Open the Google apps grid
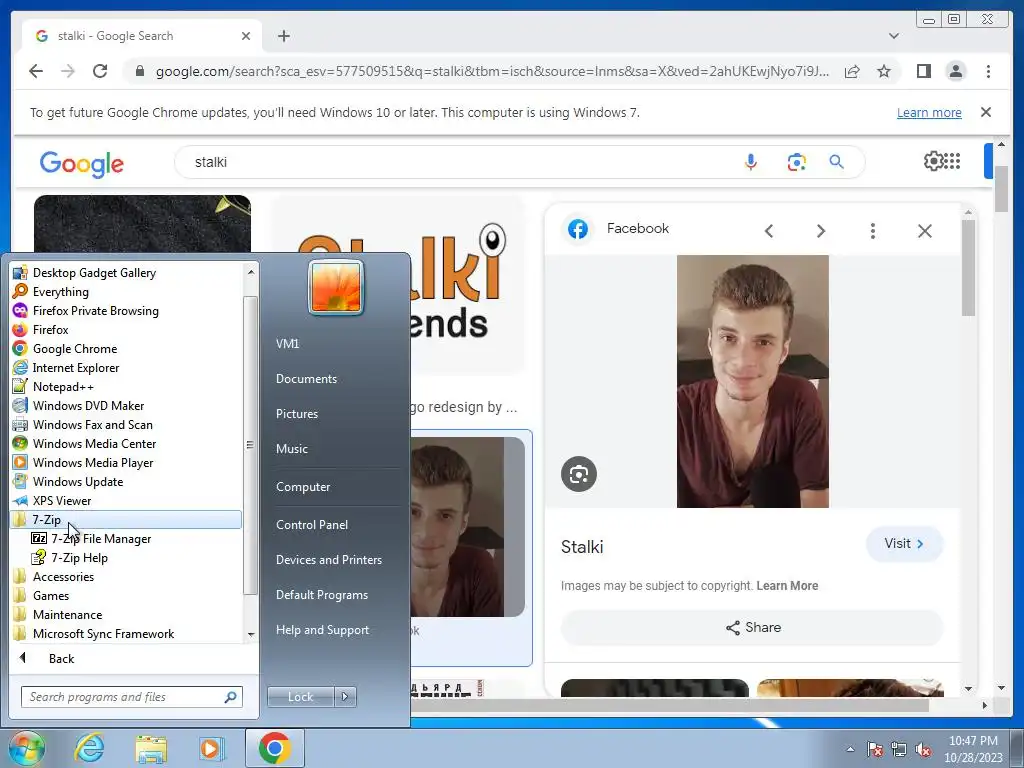Screen dimensions: 1024x768 tap(953, 161)
